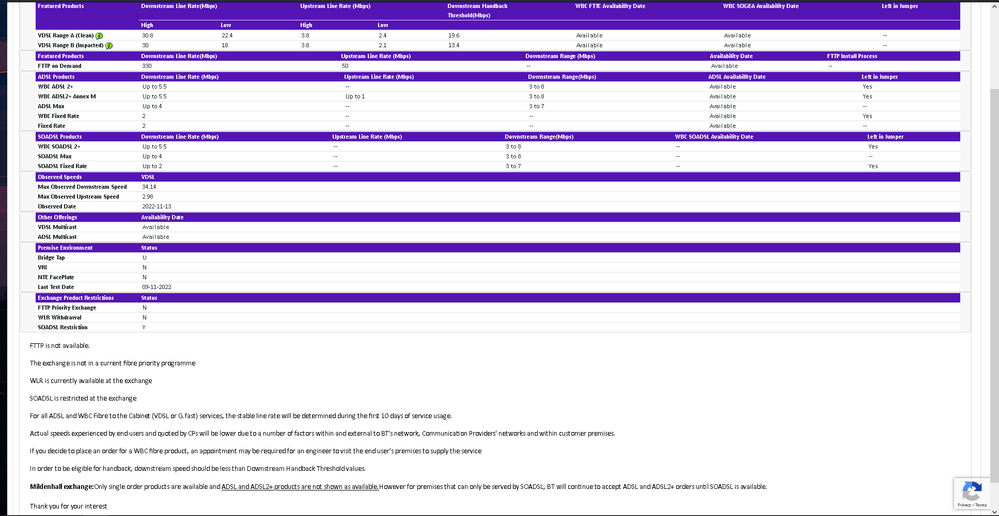999x516 pixels.
Task: Select the "SOADSL Max" row label
Action: tap(55, 156)
